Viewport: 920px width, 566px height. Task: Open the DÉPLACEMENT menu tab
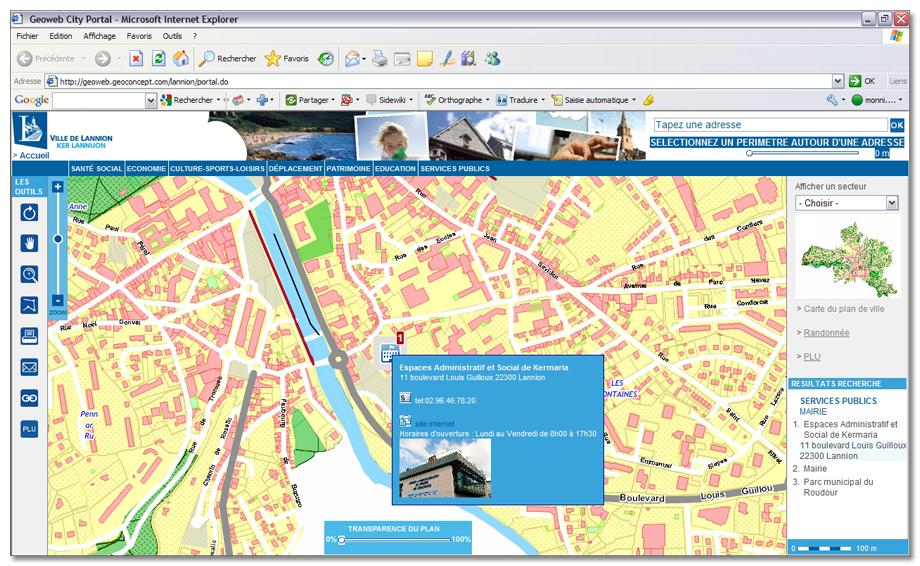[296, 169]
